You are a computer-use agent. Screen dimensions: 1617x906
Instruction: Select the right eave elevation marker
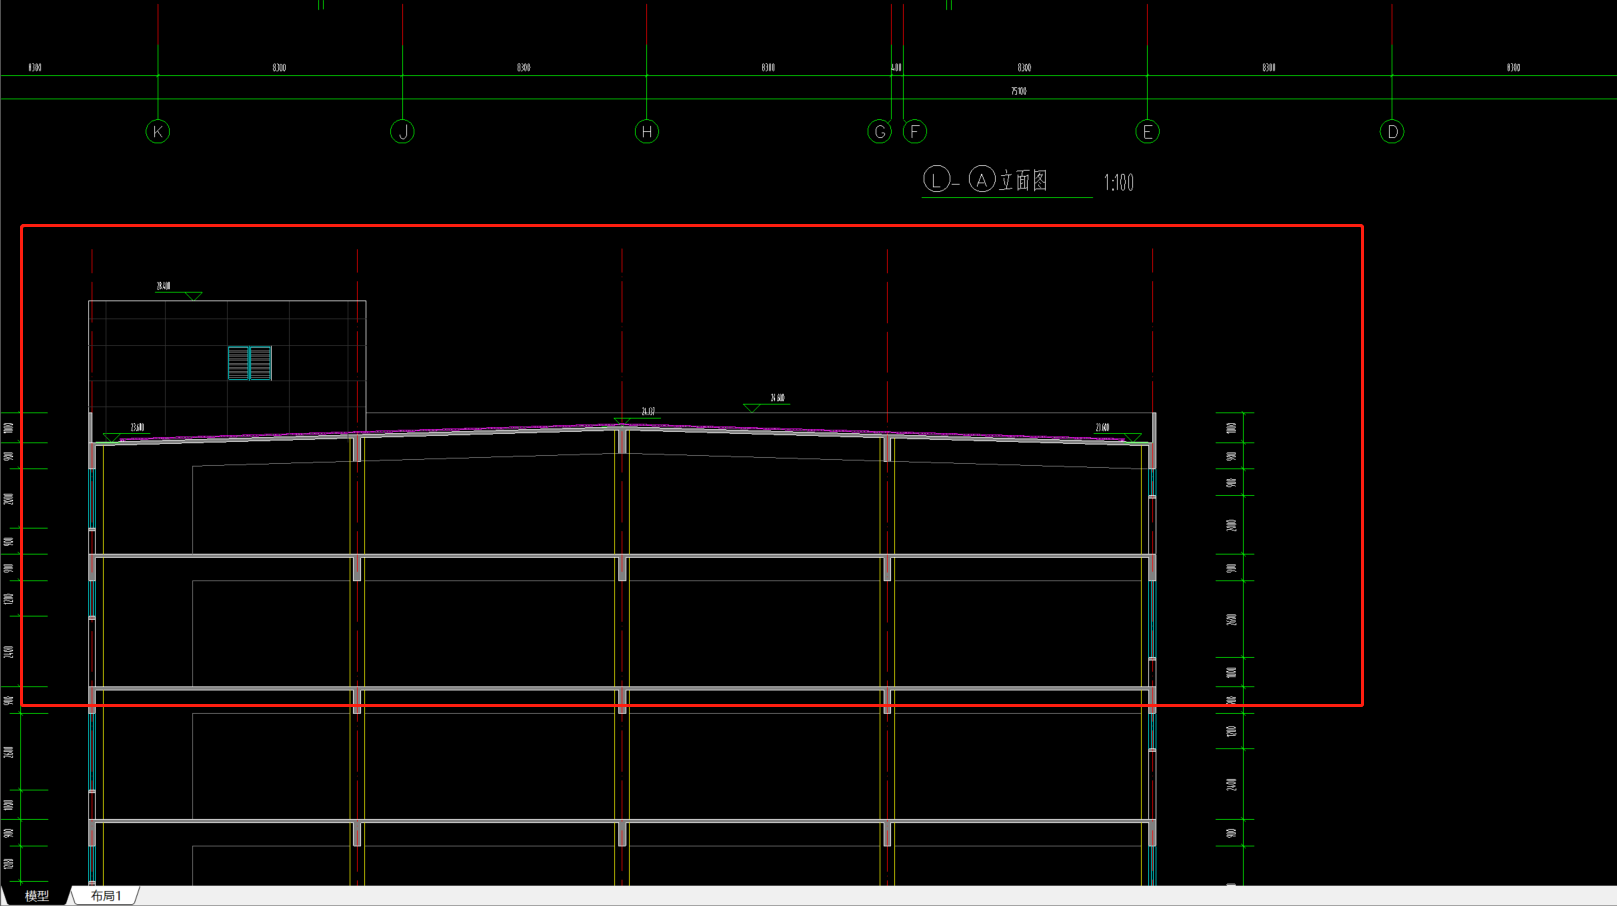1118,432
